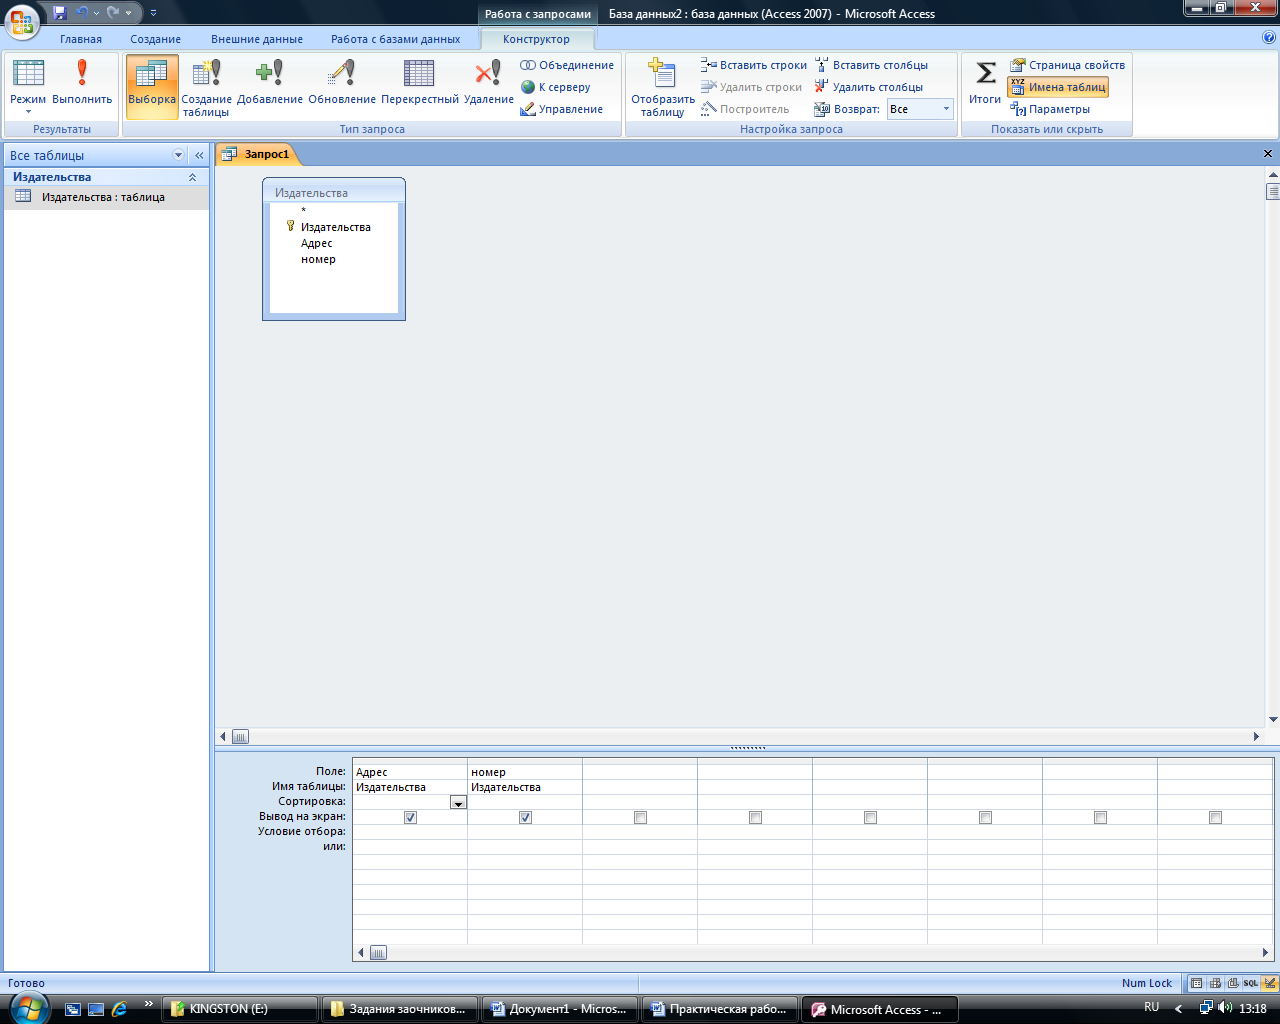Open Undo dropdown arrow in Quick Access

coord(96,13)
